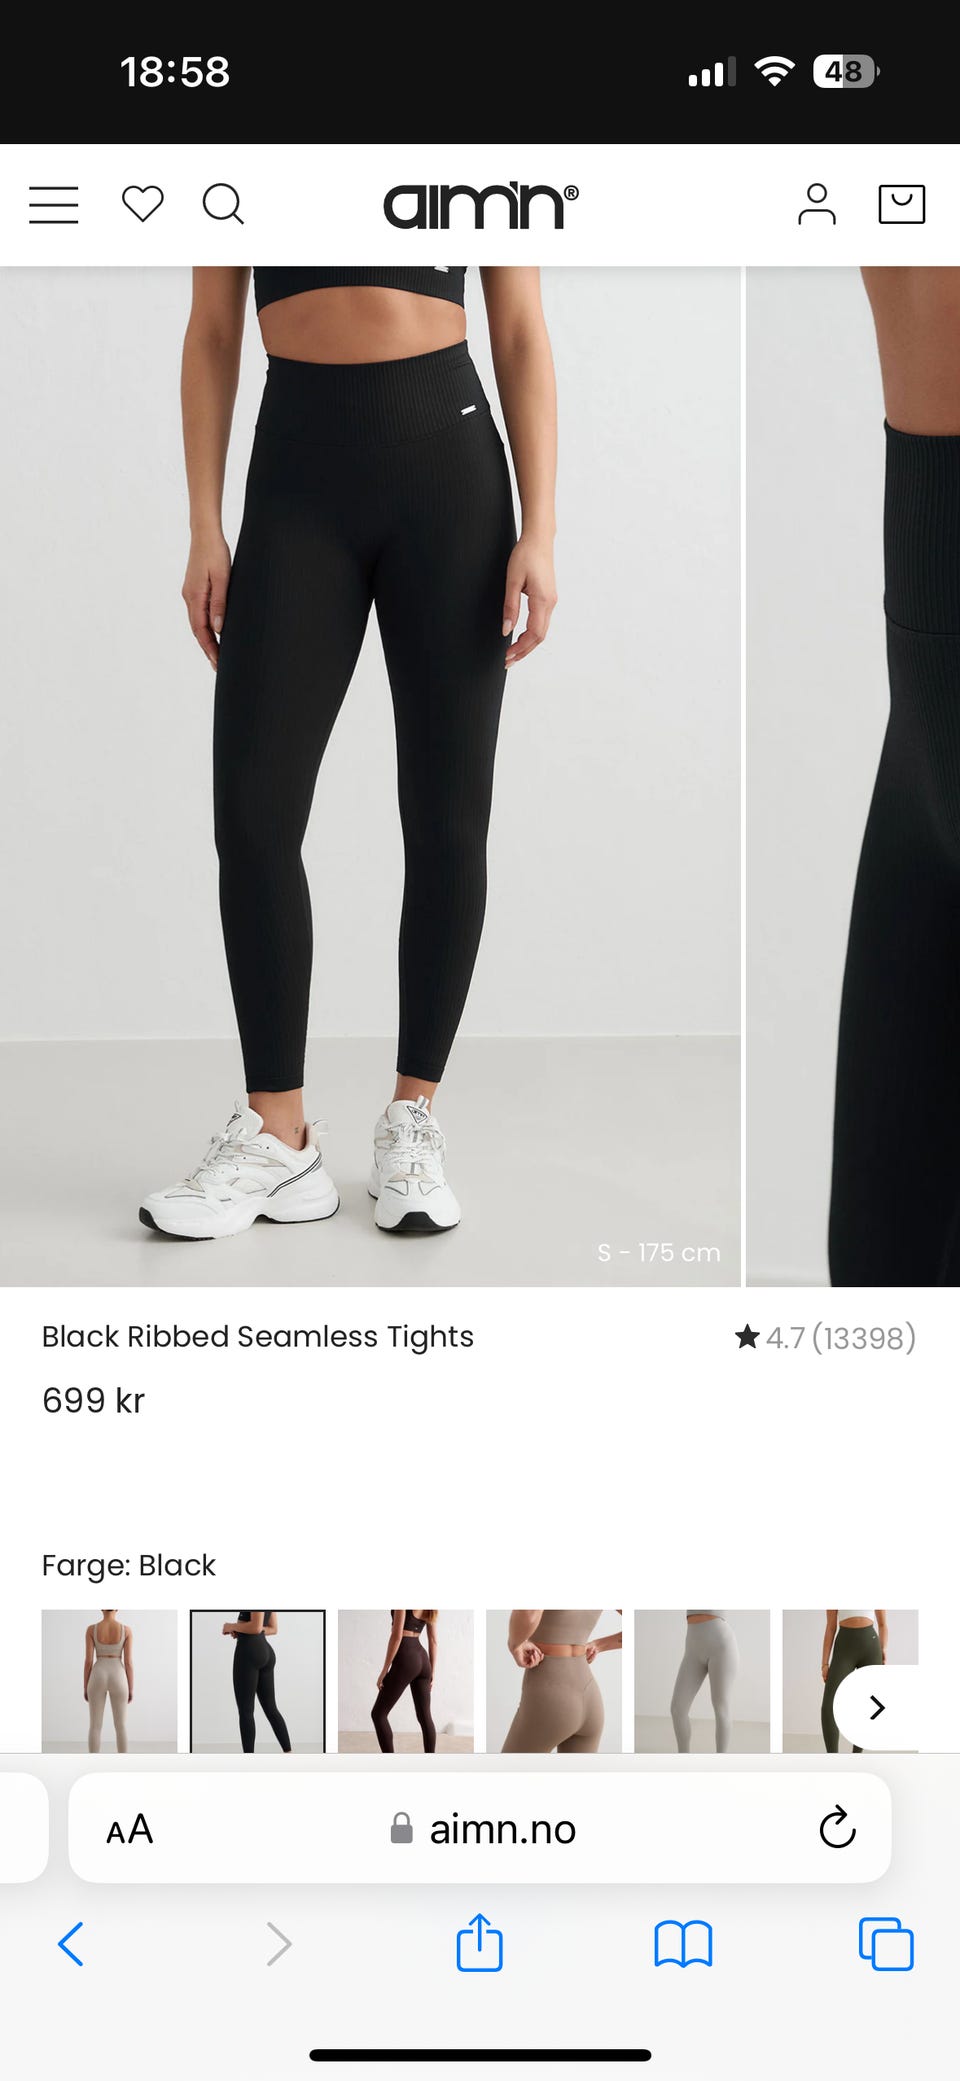Open the account profile icon
This screenshot has width=960, height=2081.
coord(816,204)
